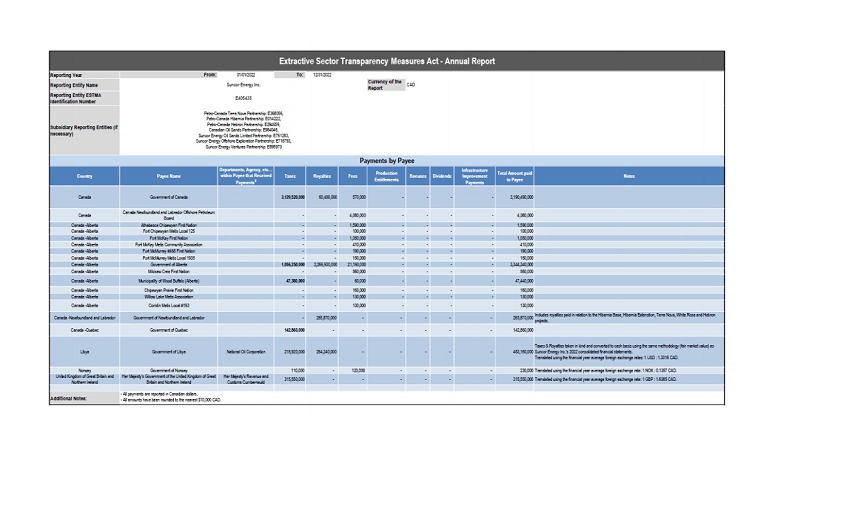Select 'Fort Chipewyan Metis Local 125' cell
Viewport: 849px width, 515px height.
169,231
